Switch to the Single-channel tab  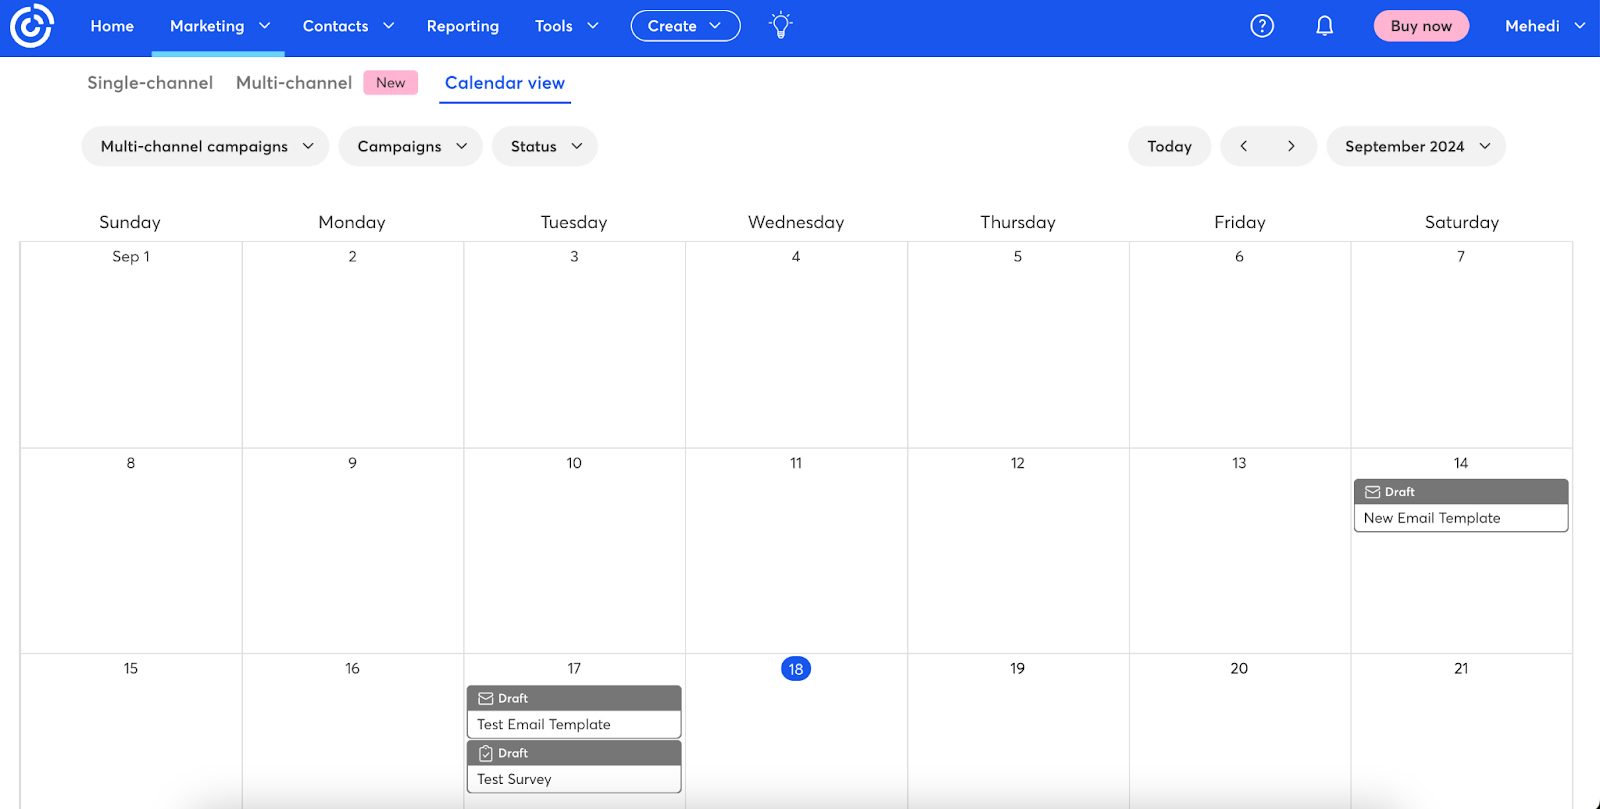tap(150, 83)
